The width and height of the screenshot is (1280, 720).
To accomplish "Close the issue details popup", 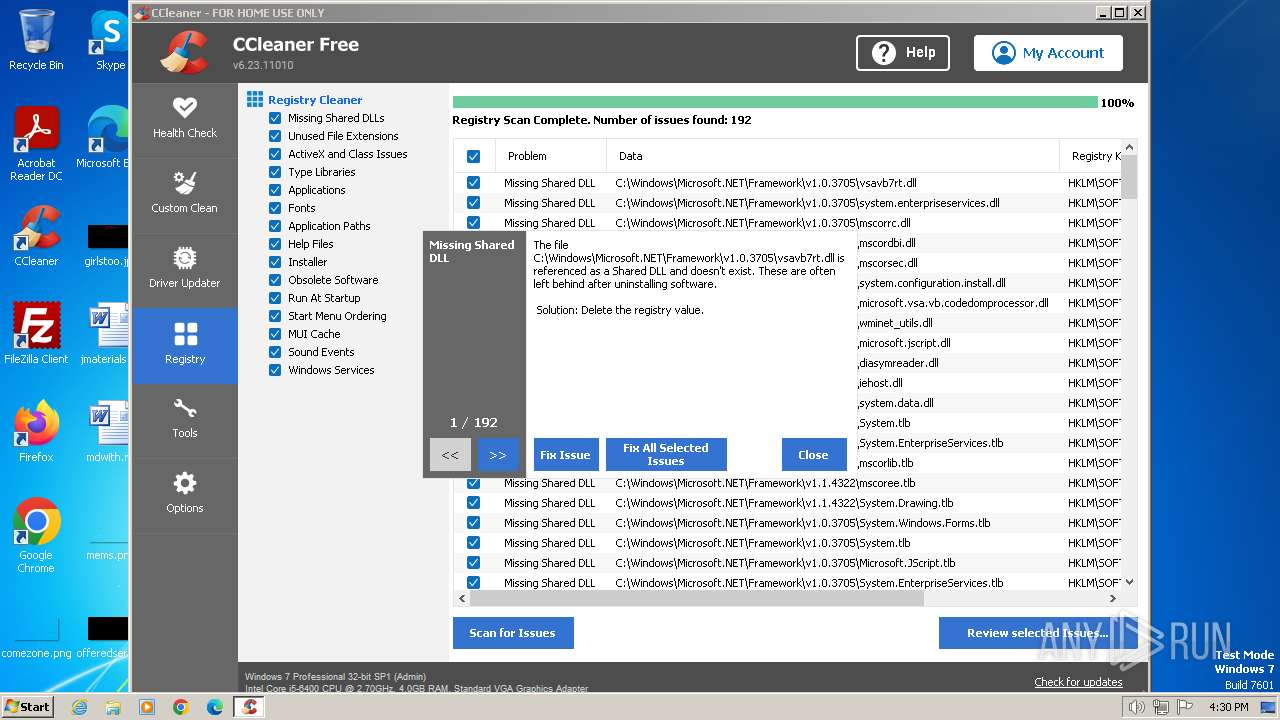I will 813,455.
